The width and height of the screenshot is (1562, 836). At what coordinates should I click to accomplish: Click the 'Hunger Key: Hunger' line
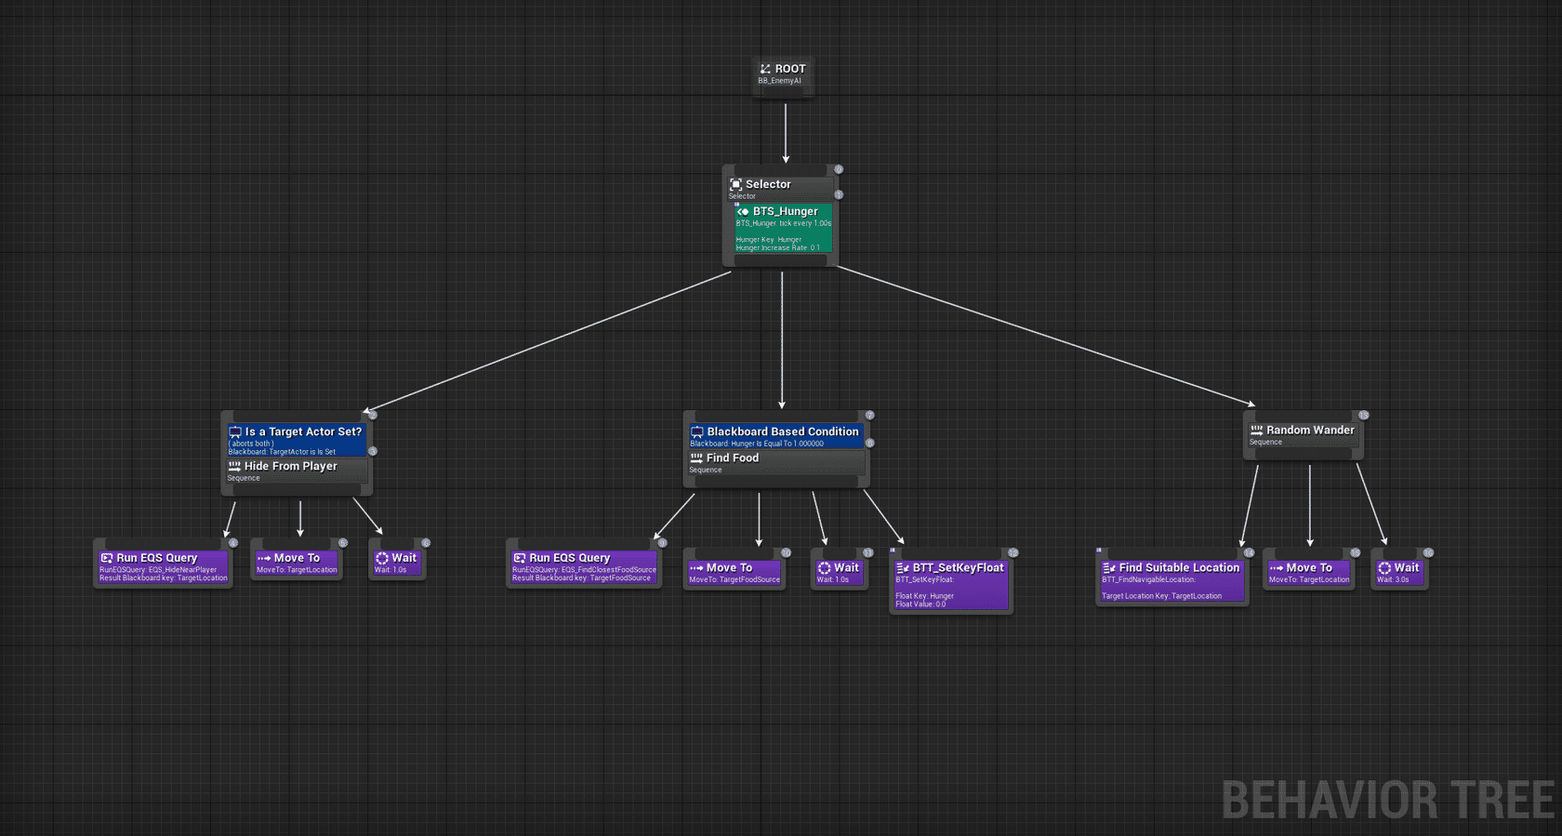pos(769,239)
